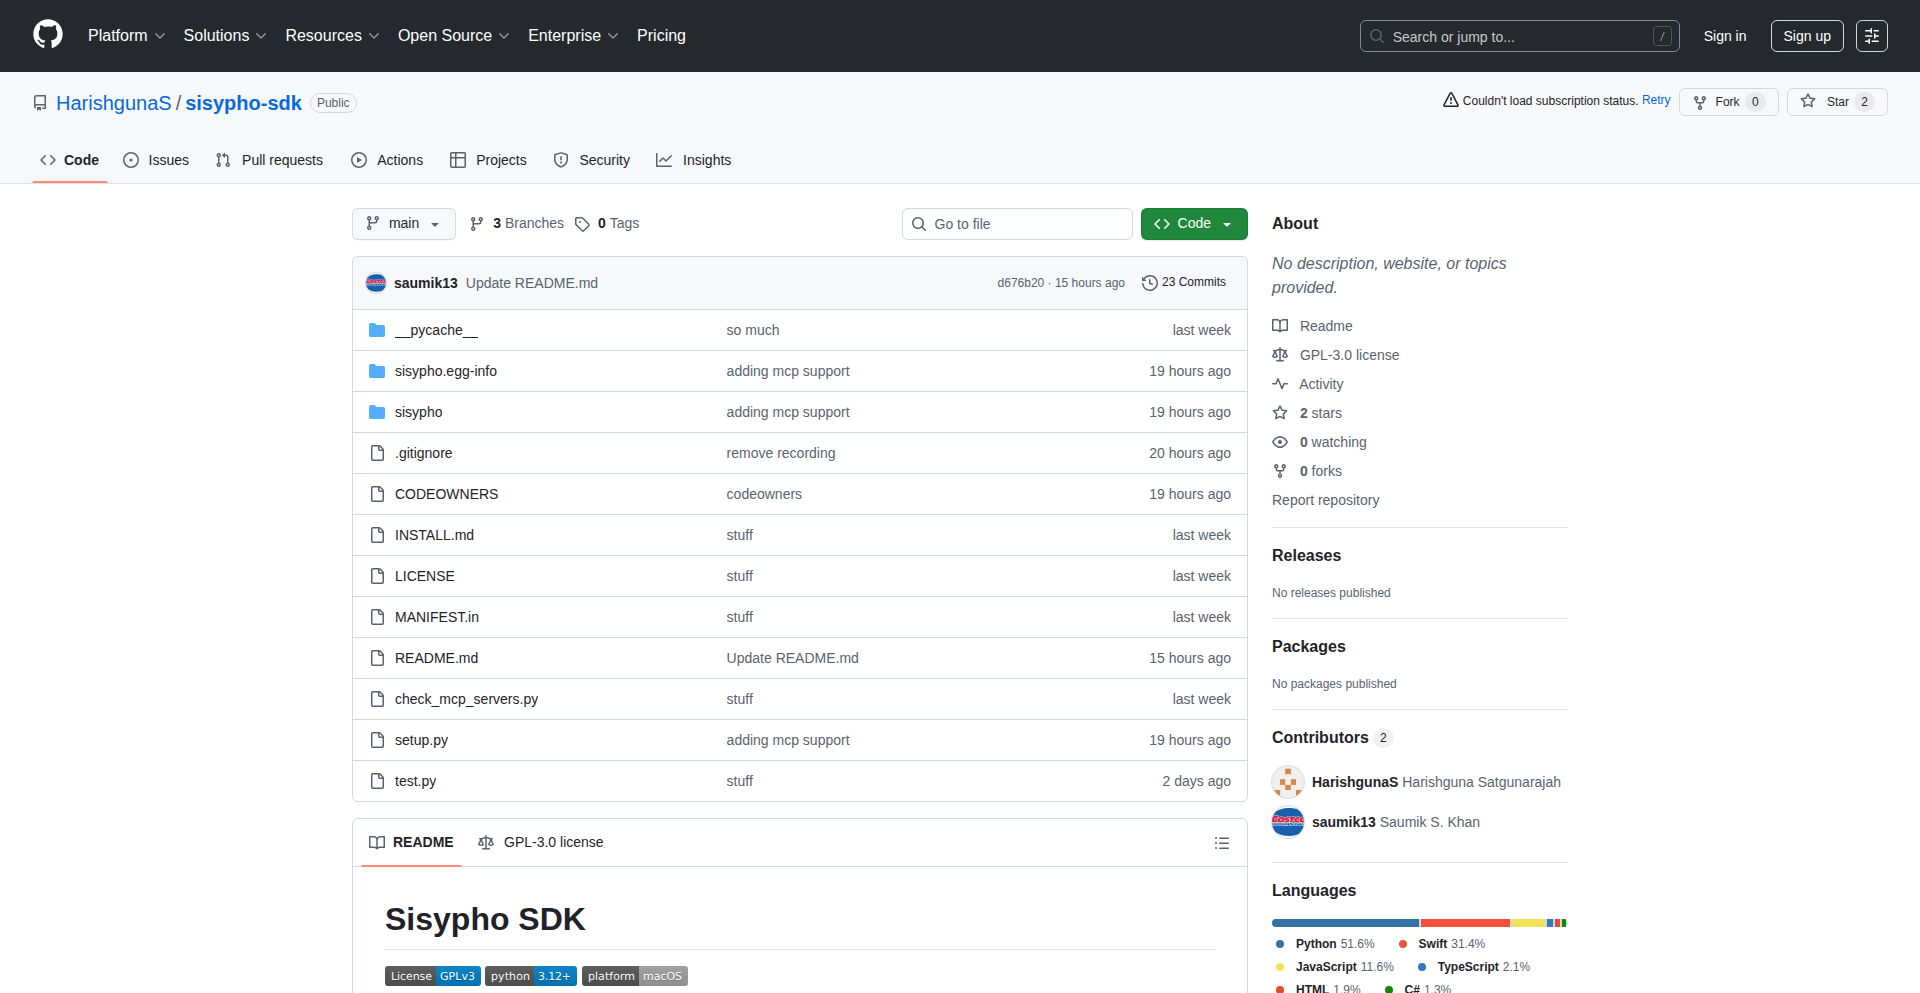
Task: Click saumik13's avatar in the contributors list
Action: tap(1287, 822)
